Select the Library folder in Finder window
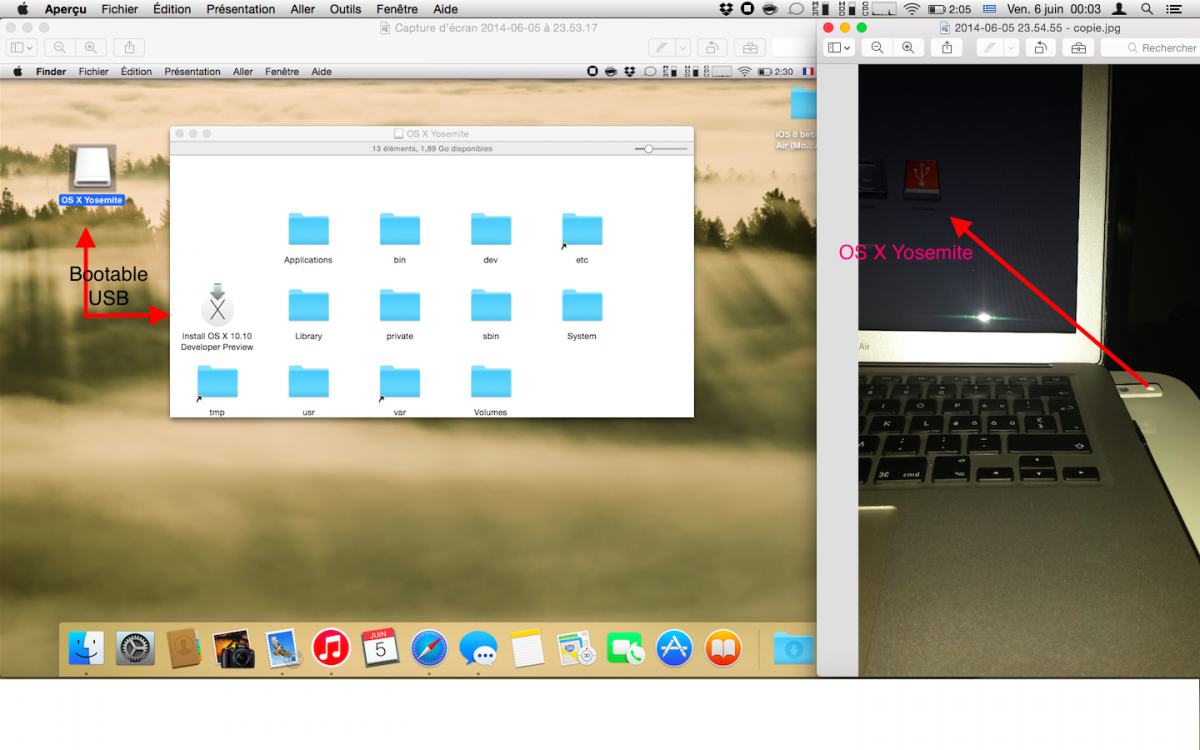This screenshot has height=750, width=1200. 308,306
